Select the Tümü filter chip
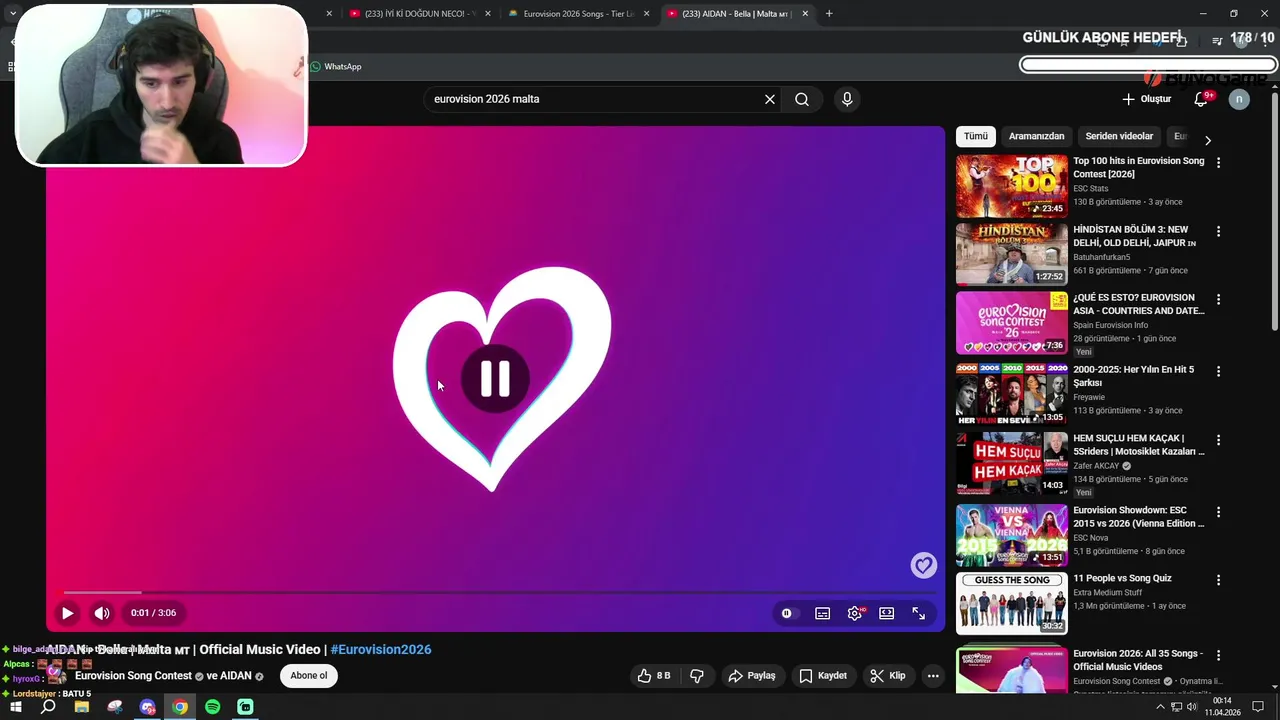This screenshot has height=720, width=1280. (x=976, y=136)
